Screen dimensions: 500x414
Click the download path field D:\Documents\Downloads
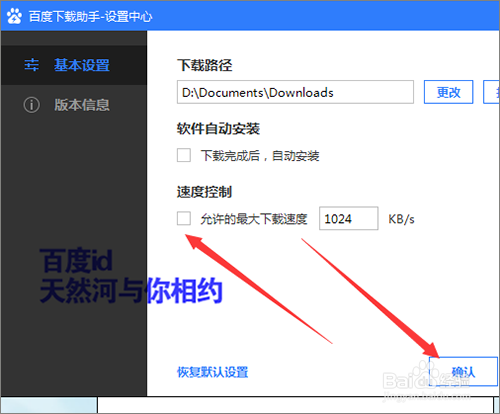(x=295, y=92)
